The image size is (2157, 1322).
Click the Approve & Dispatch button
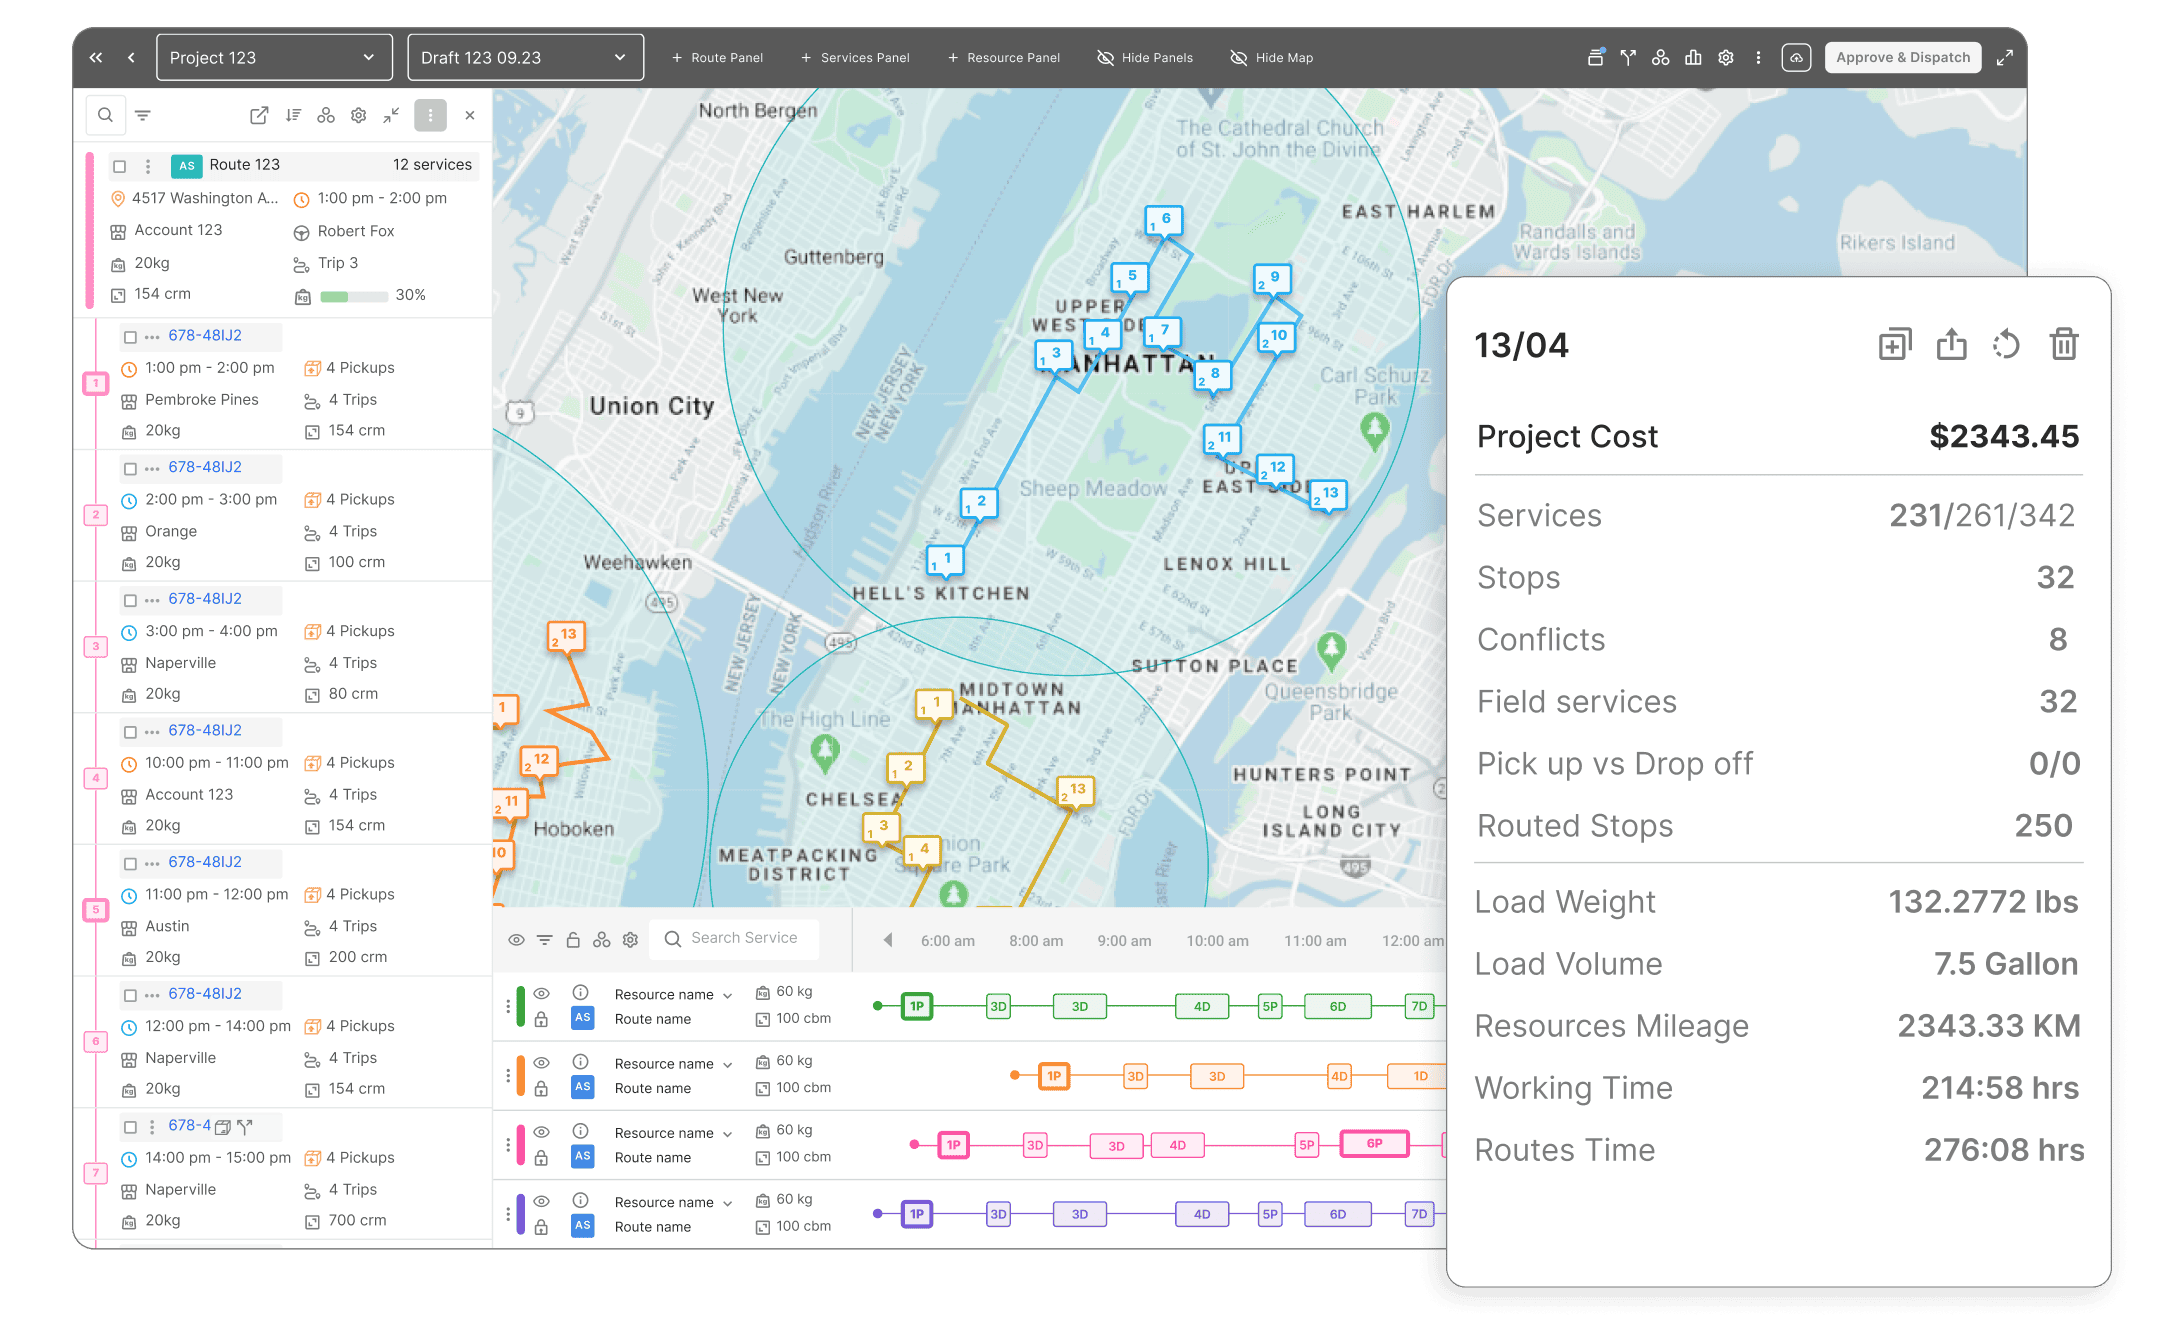(x=1902, y=57)
